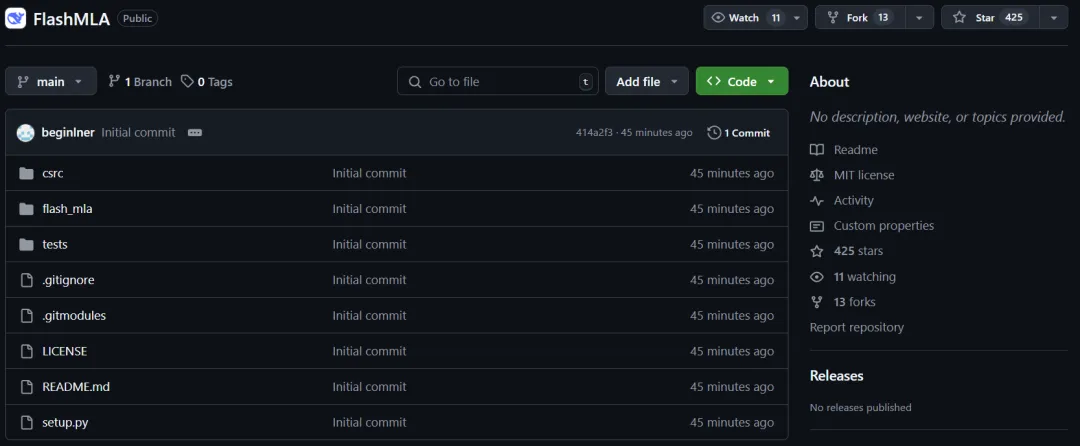Click the setup.py file icon
The width and height of the screenshot is (1080, 446).
coord(26,423)
